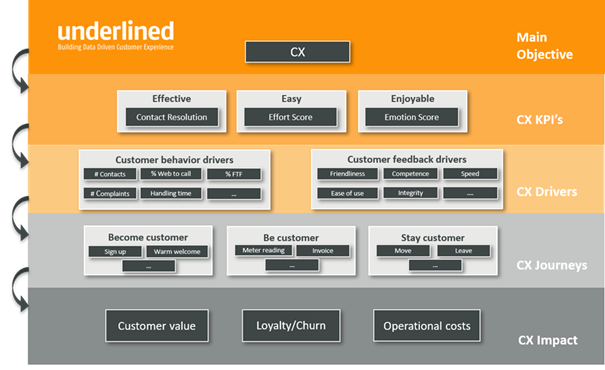Select the CX KPI's row label

click(x=539, y=120)
